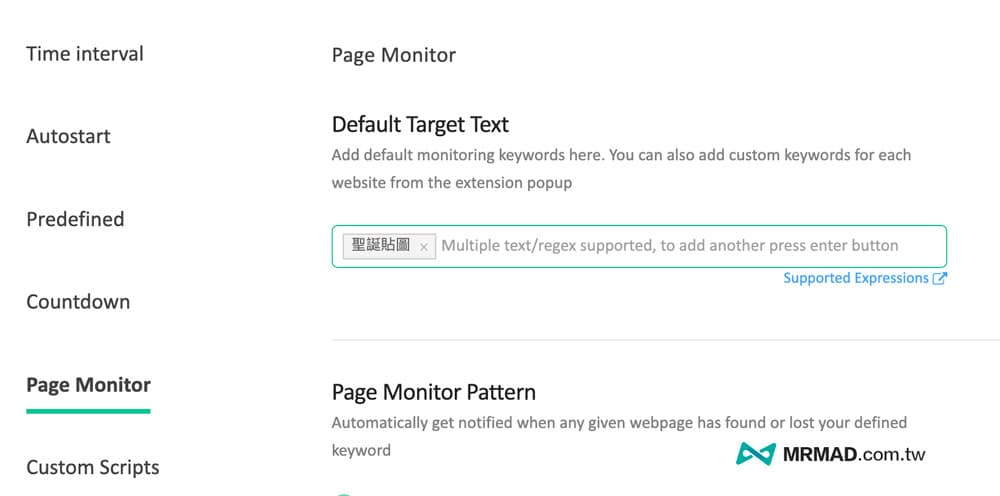
Task: Click the MRMAD.com.tw watermark text
Action: pos(853,455)
